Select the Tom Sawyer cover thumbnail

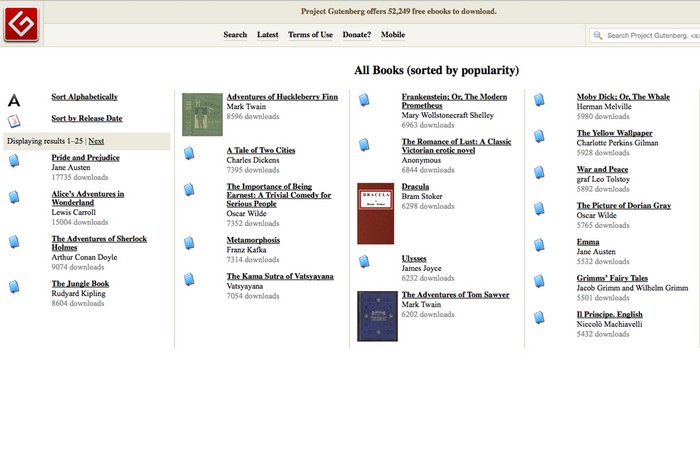[x=377, y=316]
